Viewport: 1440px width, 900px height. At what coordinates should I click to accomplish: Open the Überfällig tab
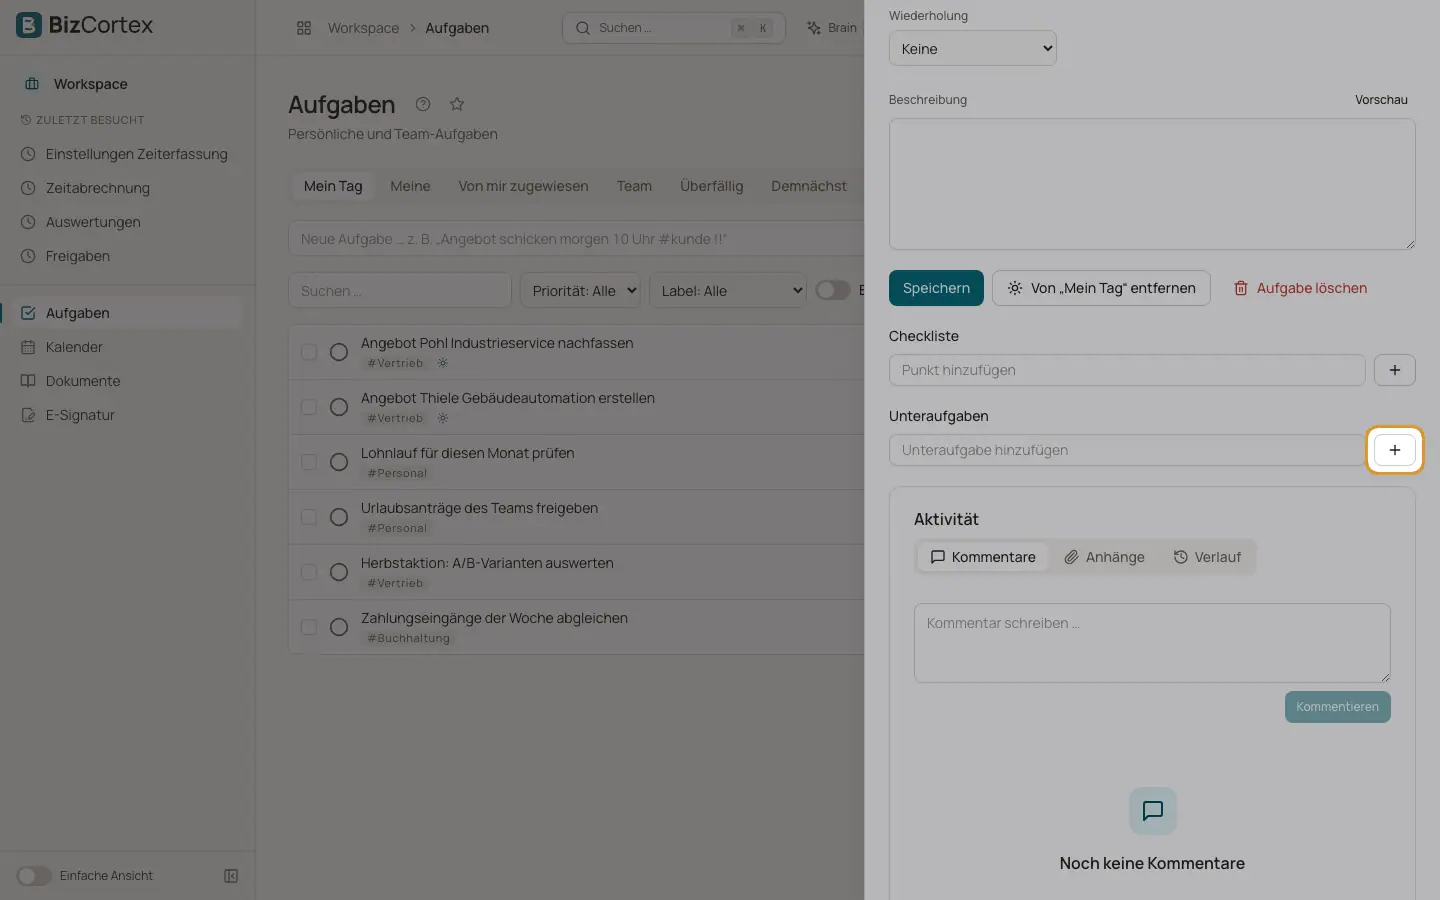click(x=712, y=186)
